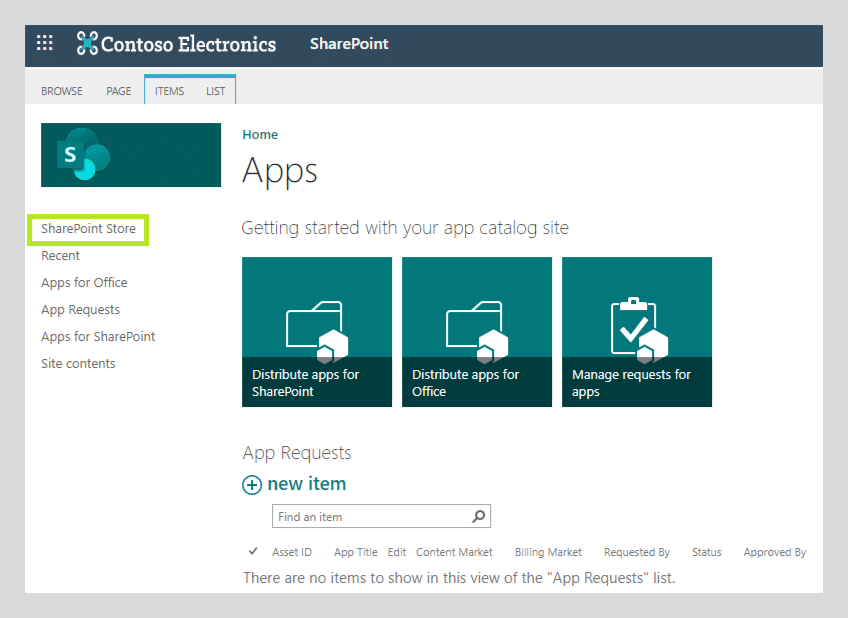Switch to the BROWSE ribbon tab
This screenshot has width=848, height=618.
click(x=62, y=91)
